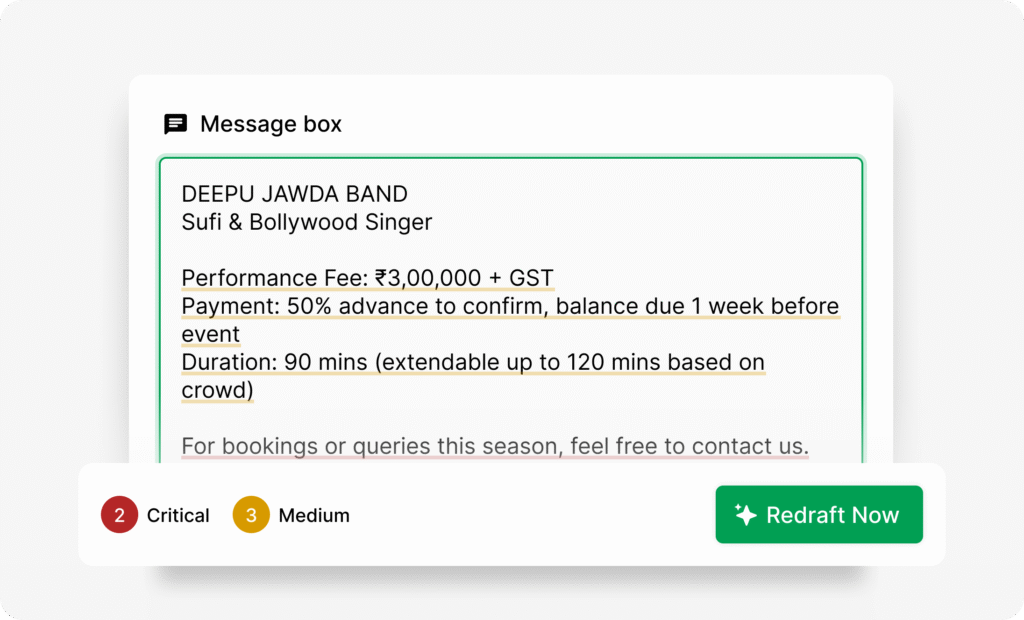Click the Sufi & Bollywood Singer line
Viewport: 1024px width, 620px height.
pyautogui.click(x=306, y=222)
